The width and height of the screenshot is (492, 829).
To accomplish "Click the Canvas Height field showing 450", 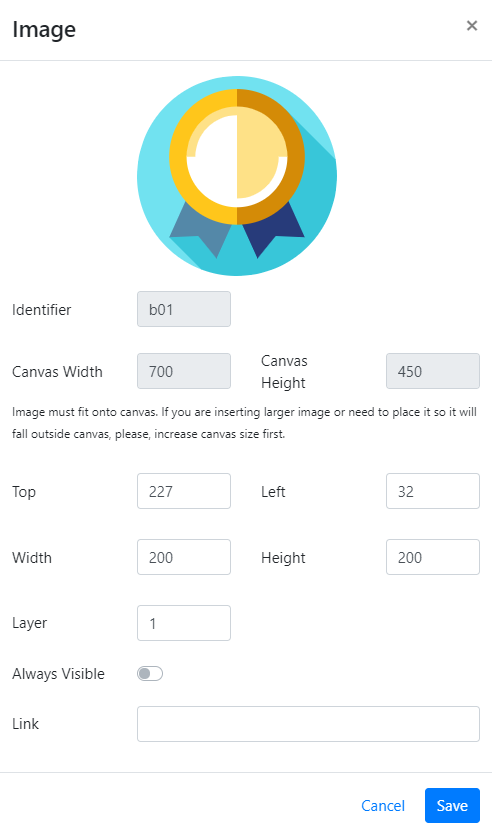I will click(433, 371).
